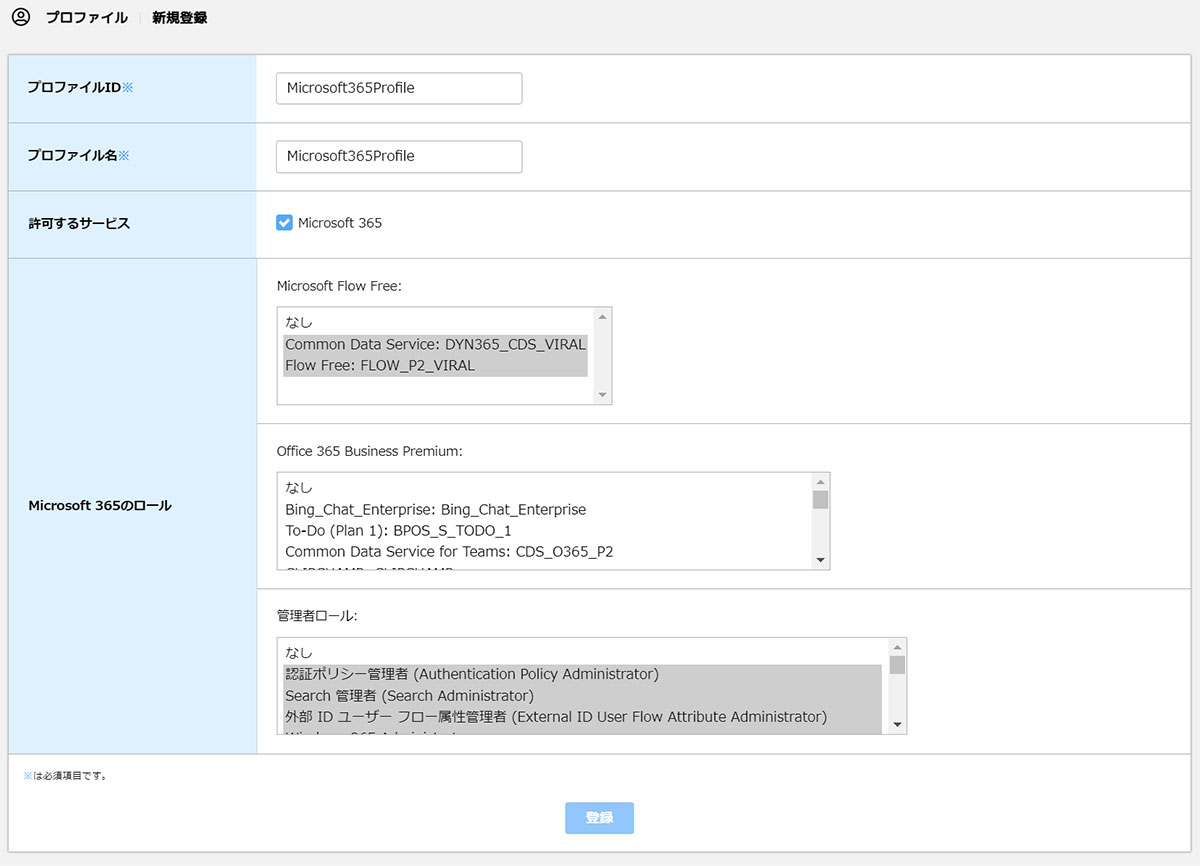Select External ID User Flow Attribute Administrator
Viewport: 1200px width, 866px height.
pyautogui.click(x=583, y=717)
